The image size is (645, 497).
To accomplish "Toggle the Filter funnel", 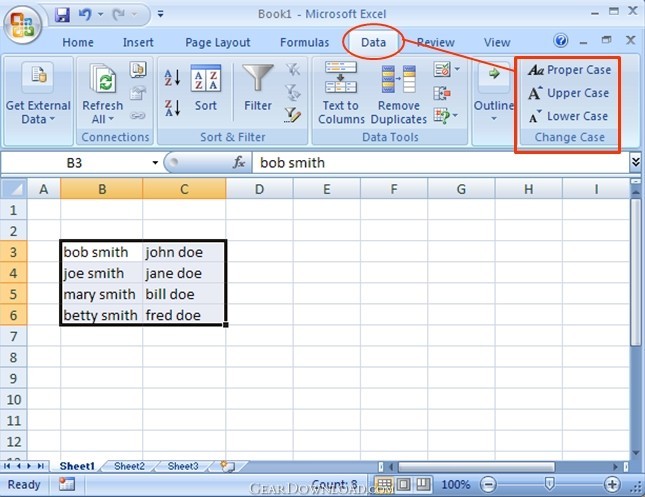I will (x=258, y=88).
